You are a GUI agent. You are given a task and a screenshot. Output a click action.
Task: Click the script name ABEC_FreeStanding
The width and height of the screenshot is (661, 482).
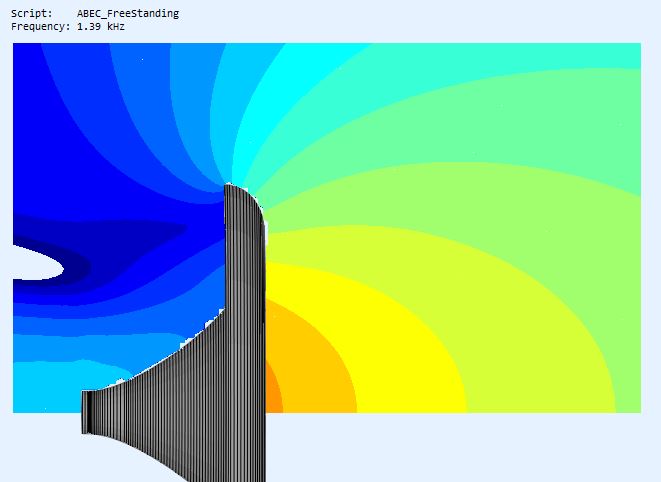(x=128, y=13)
